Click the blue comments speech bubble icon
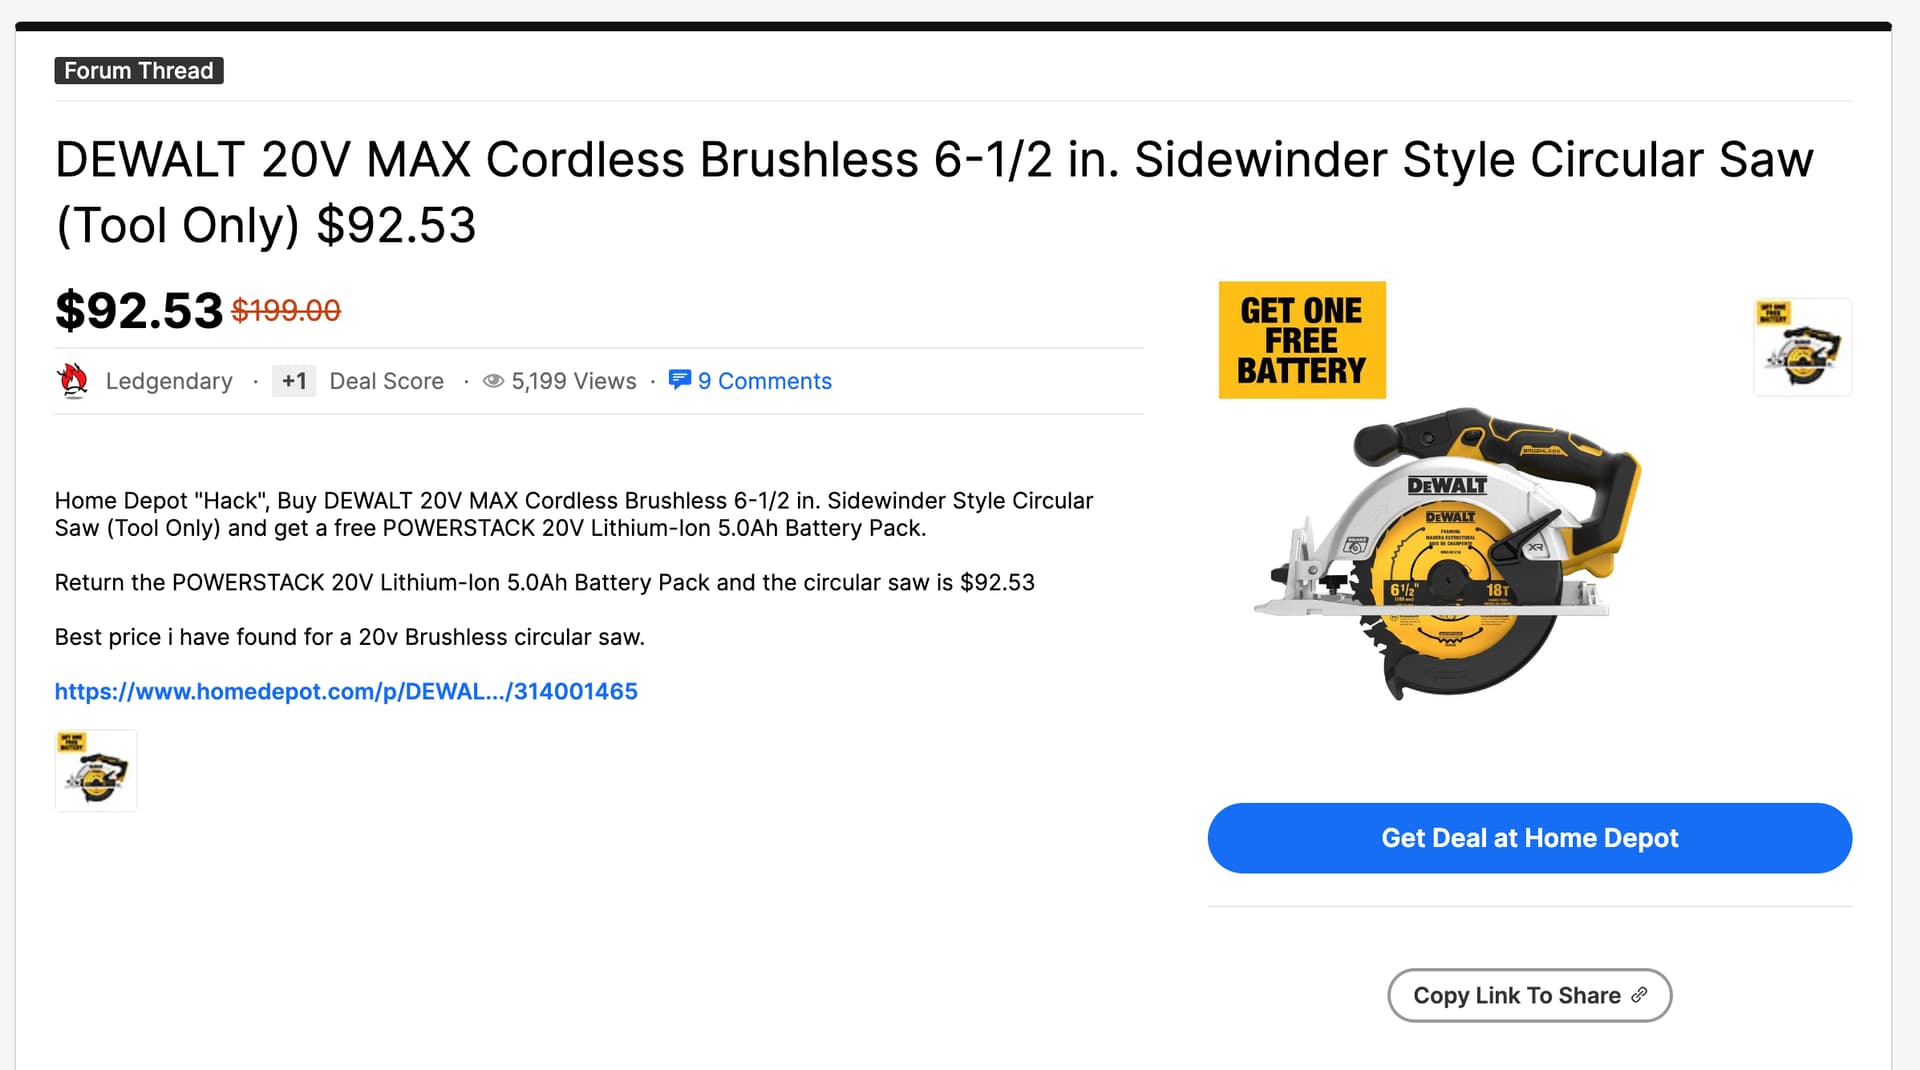The height and width of the screenshot is (1070, 1920). pyautogui.click(x=679, y=380)
